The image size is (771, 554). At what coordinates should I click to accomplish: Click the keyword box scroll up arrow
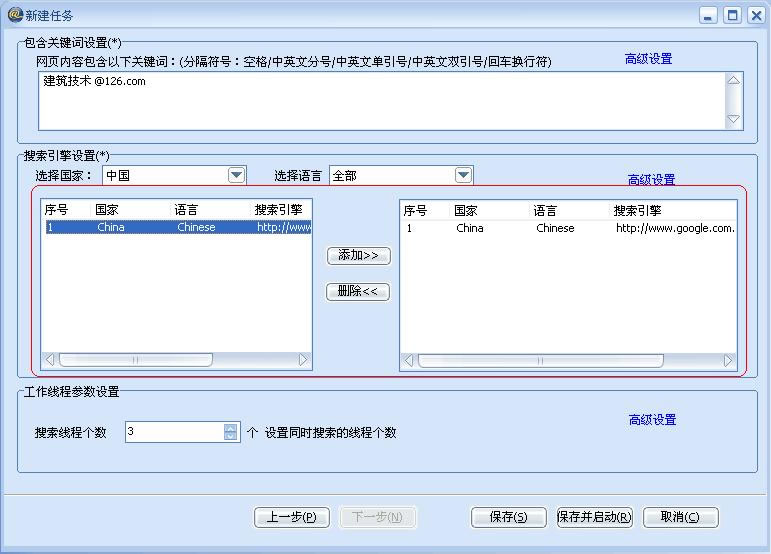(x=734, y=80)
